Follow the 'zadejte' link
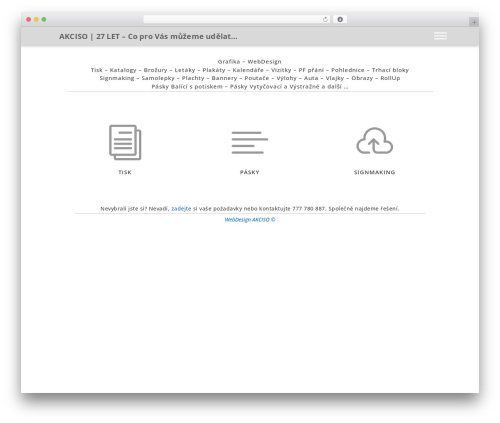 pyautogui.click(x=181, y=209)
